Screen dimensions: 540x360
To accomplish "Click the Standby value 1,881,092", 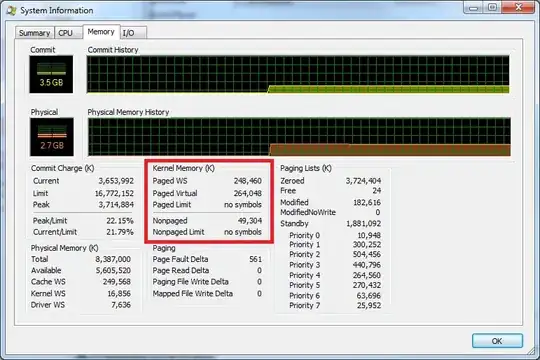I will [x=363, y=224].
